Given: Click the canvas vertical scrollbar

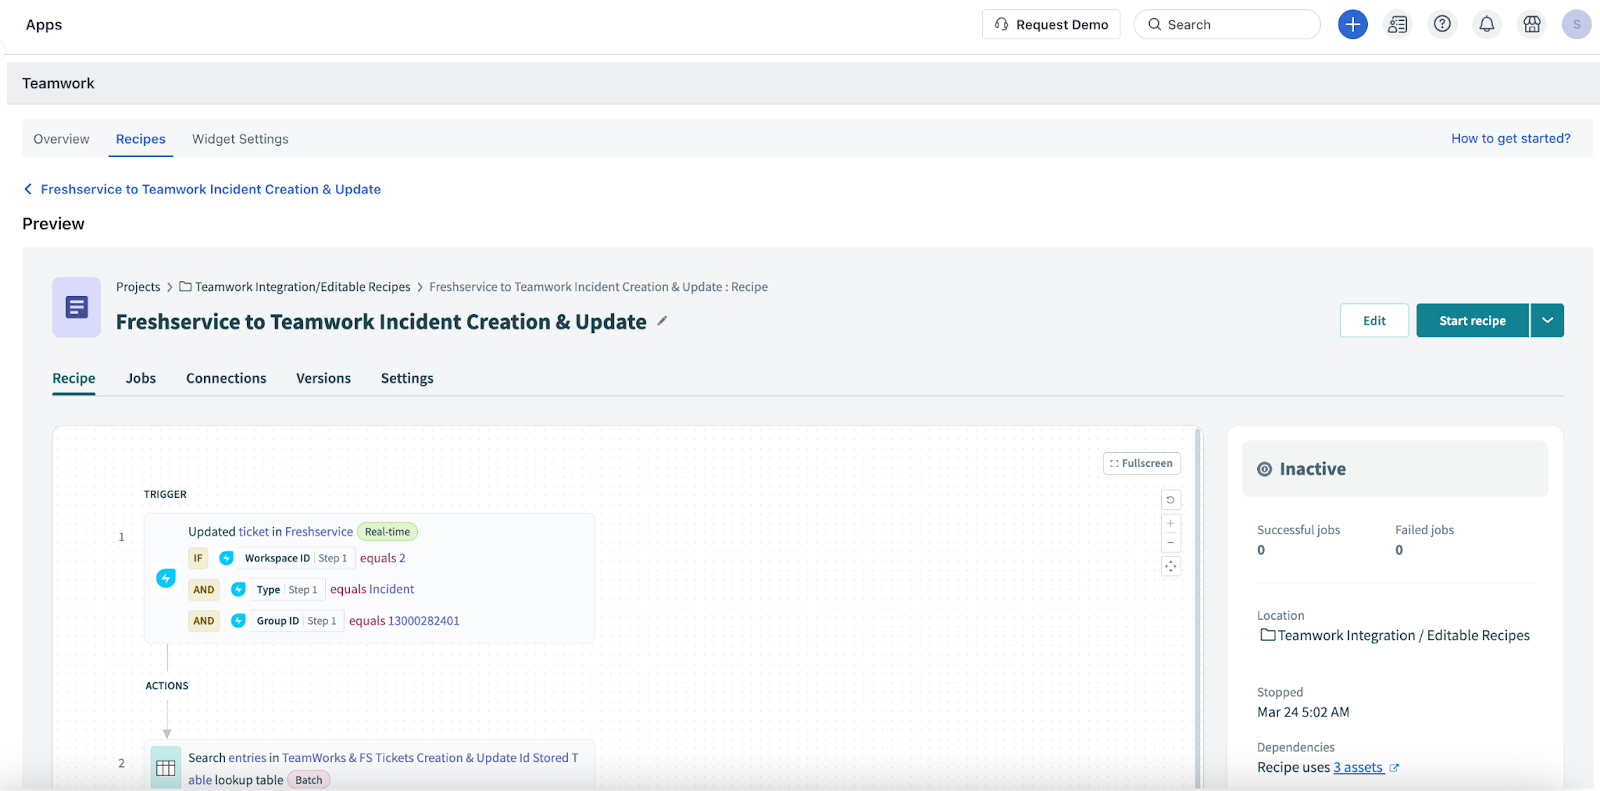Looking at the screenshot, I should click(x=1198, y=608).
